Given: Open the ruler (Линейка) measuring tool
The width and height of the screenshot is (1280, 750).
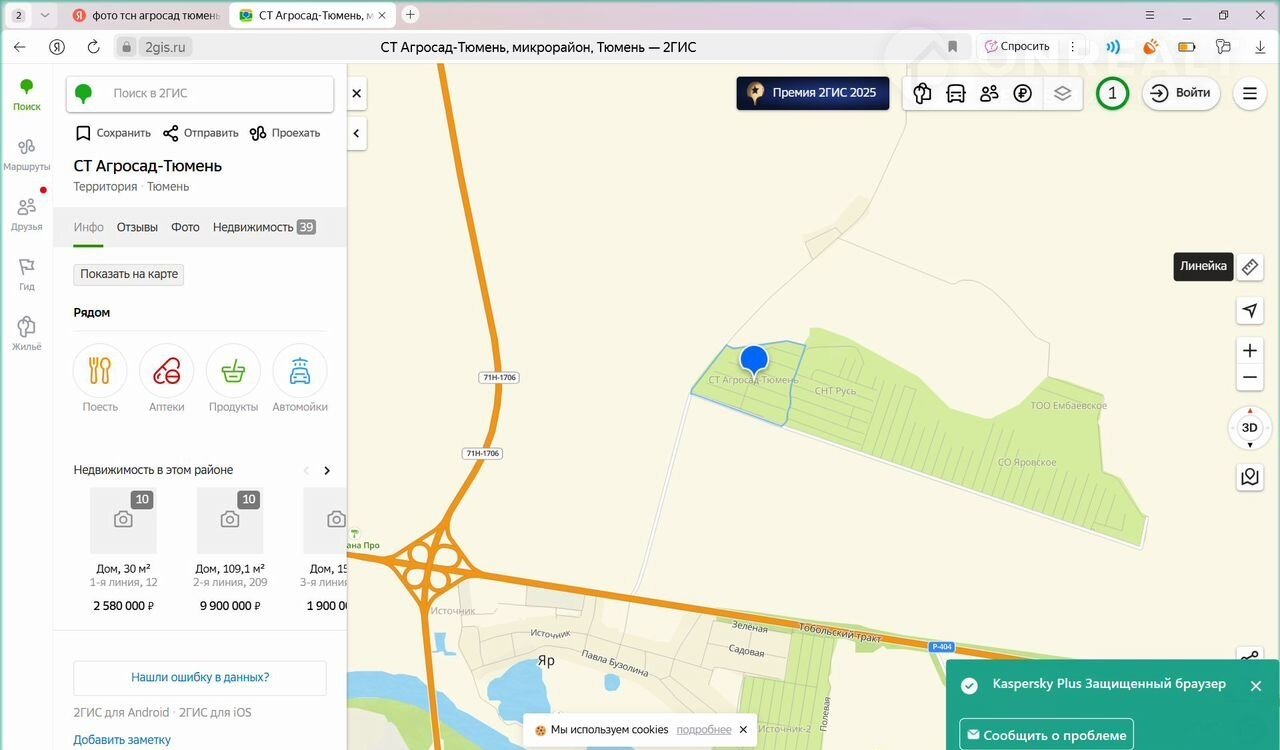Looking at the screenshot, I should point(1249,267).
